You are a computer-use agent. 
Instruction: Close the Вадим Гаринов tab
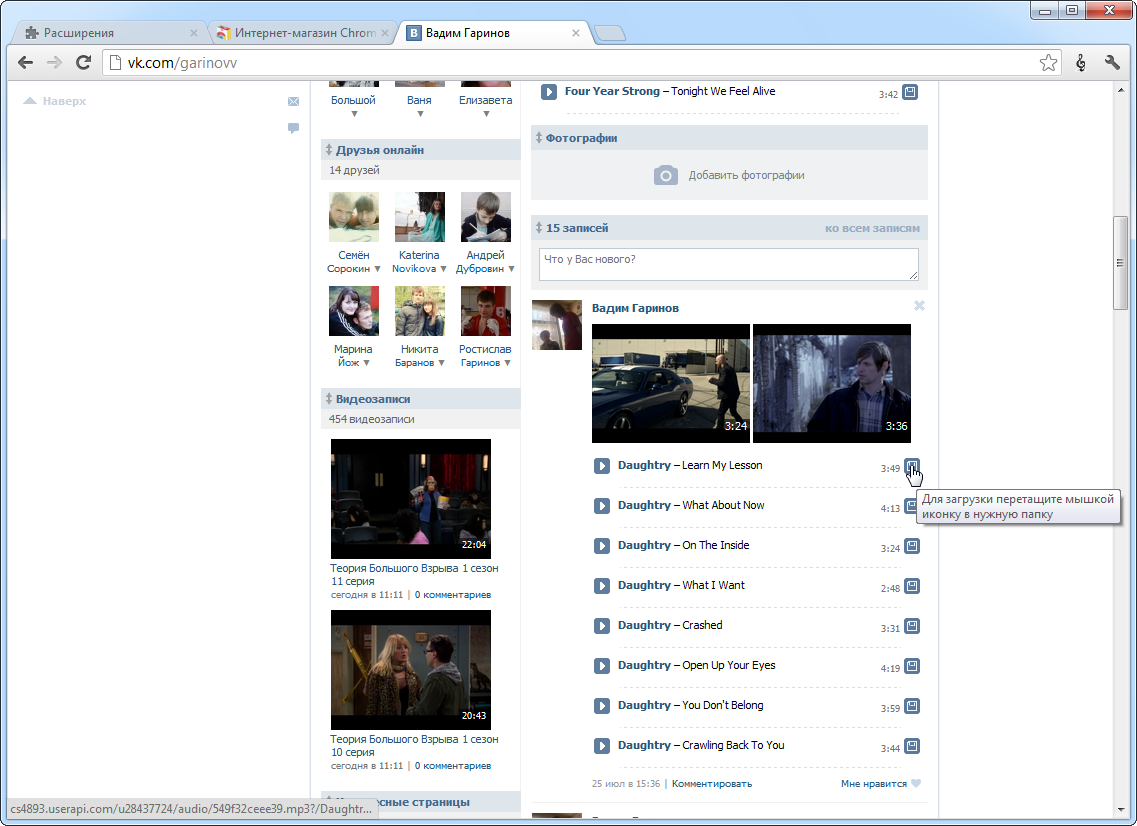(576, 33)
